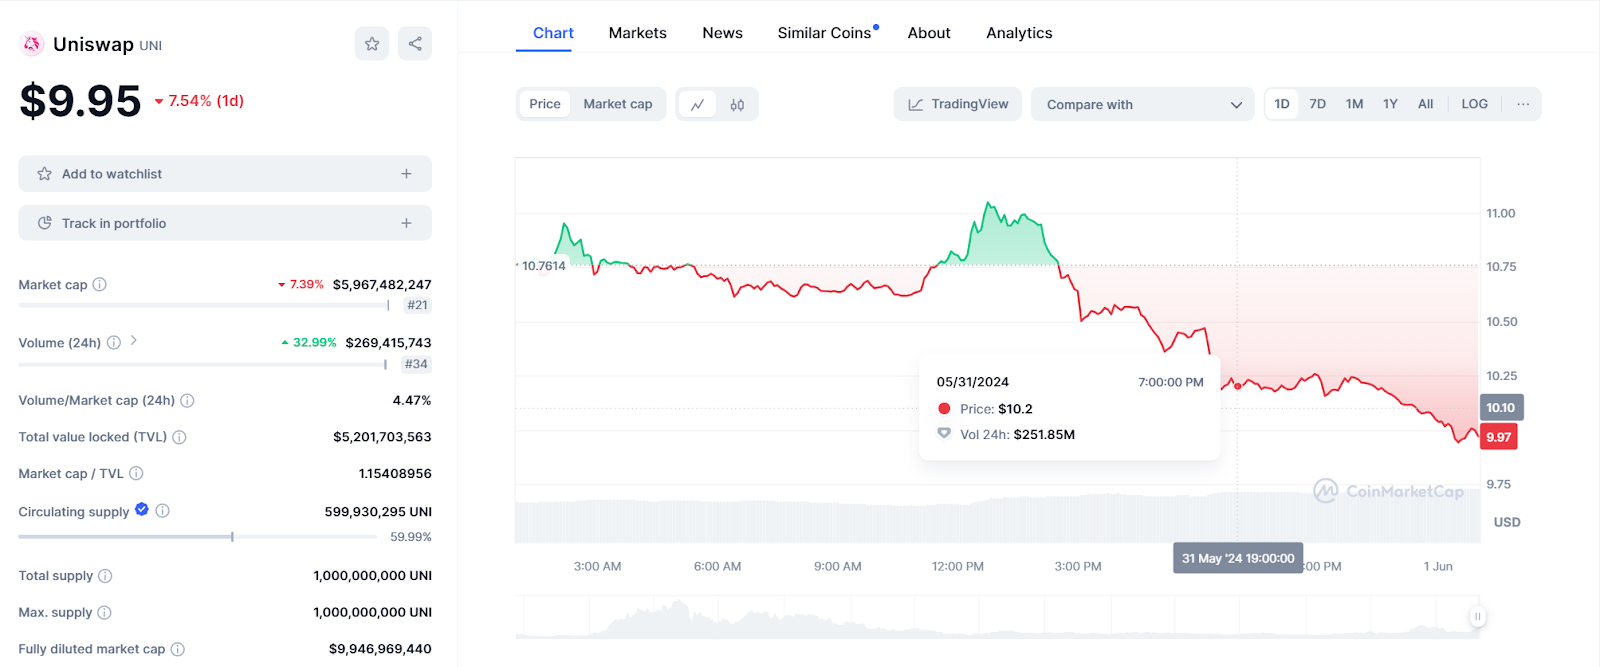Click the Add to watchlist button

[225, 174]
